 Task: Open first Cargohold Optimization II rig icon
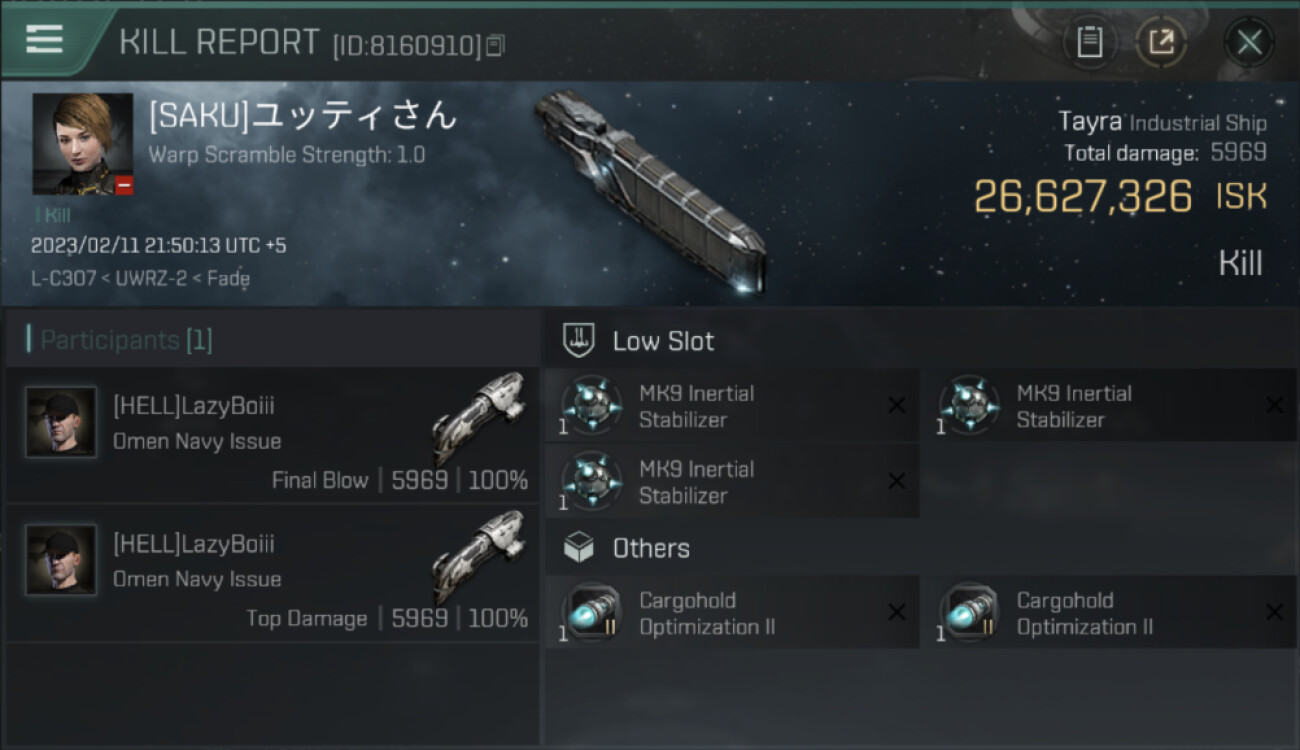pyautogui.click(x=591, y=612)
